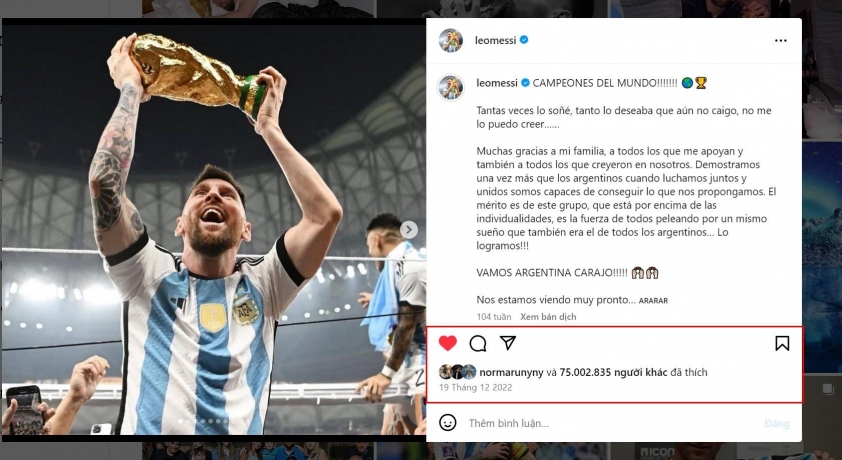Click the 19 Tháng 12 2022 date link
This screenshot has height=460, width=842.
[x=476, y=388]
